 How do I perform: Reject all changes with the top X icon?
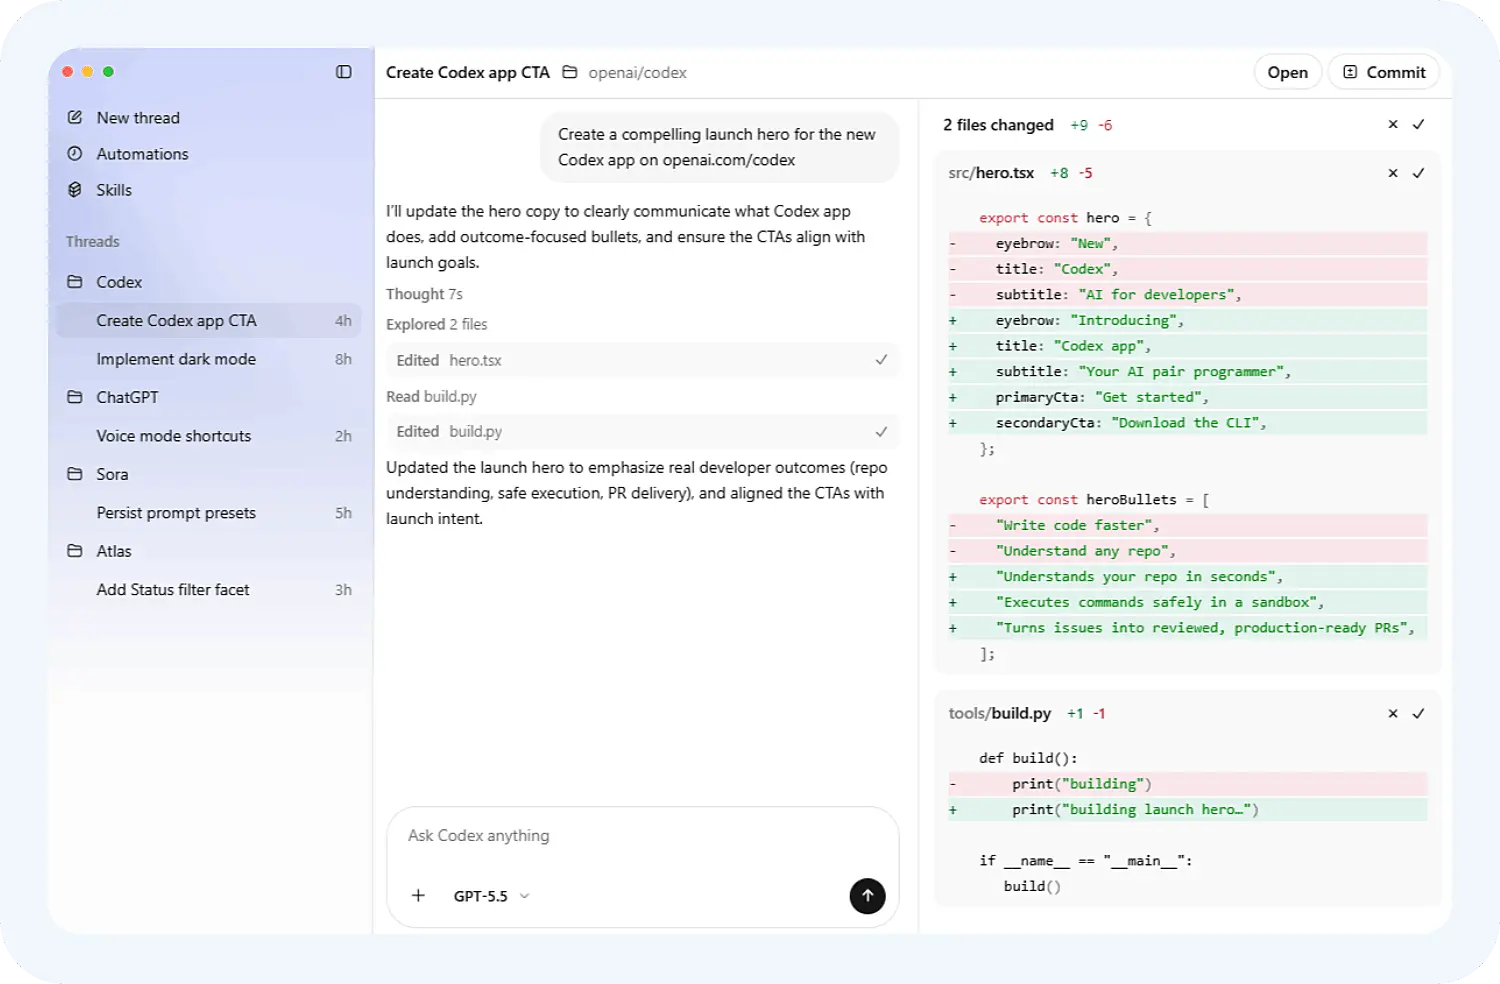[1393, 124]
